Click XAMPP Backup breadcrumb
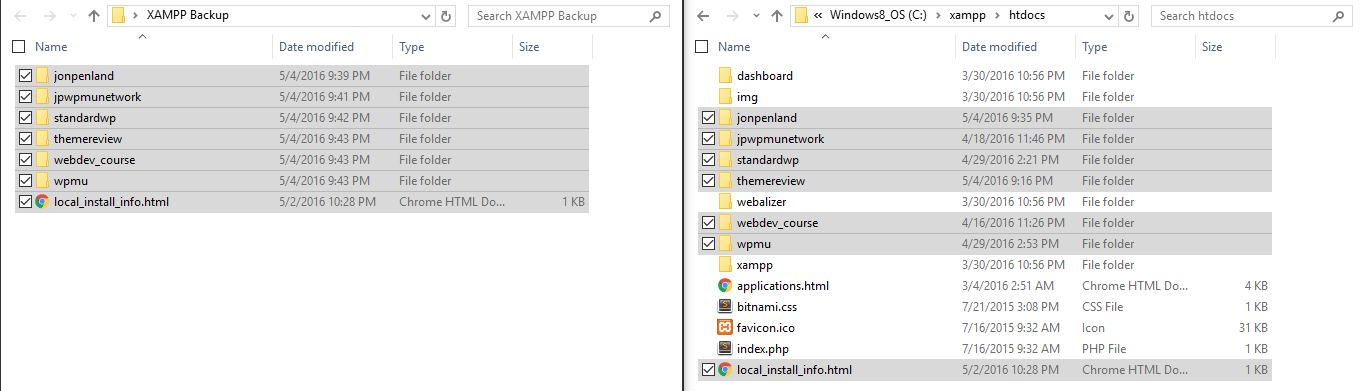The width and height of the screenshot is (1364, 391). (x=188, y=16)
